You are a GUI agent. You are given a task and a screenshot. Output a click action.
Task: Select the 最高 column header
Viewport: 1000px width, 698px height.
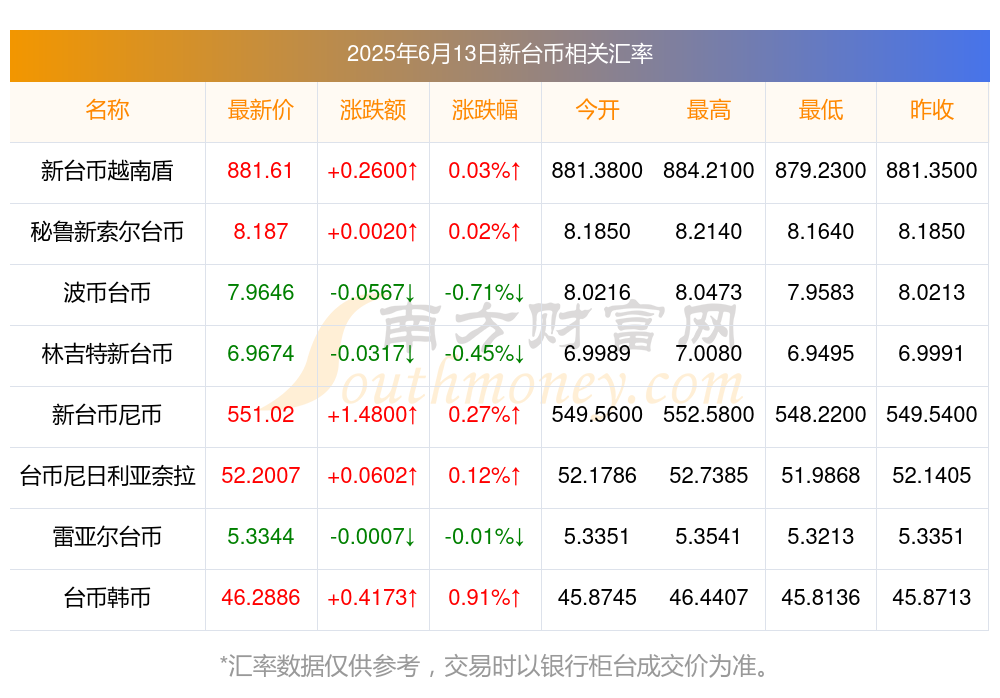[x=709, y=110]
